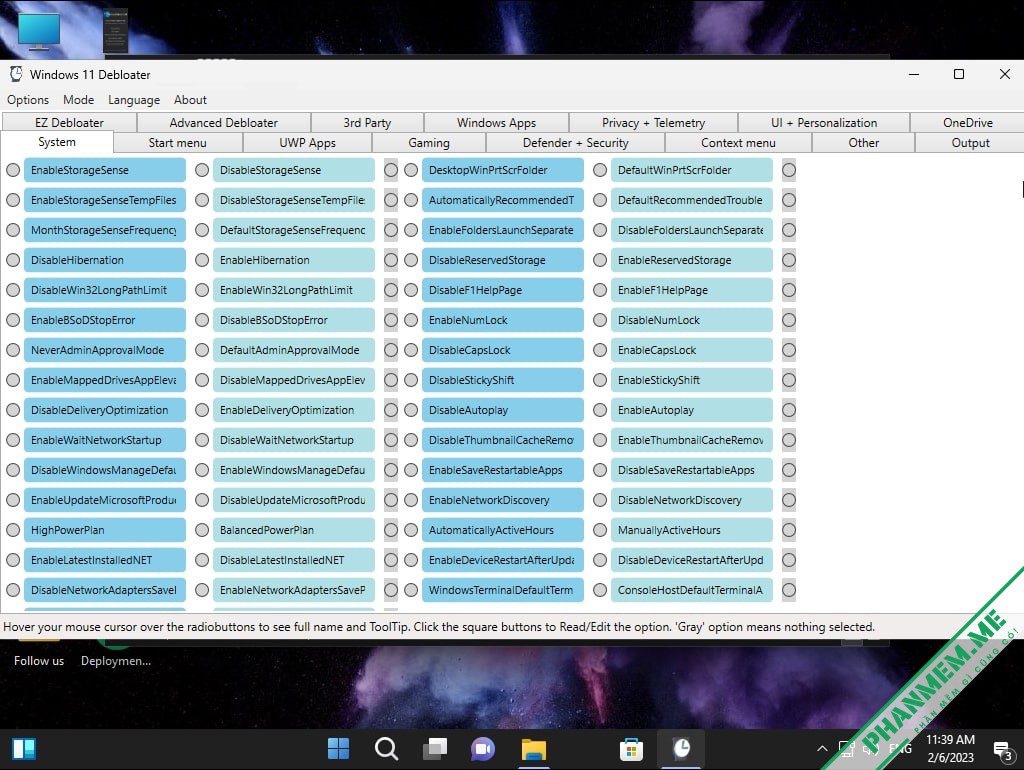Open the Language menu
The width and height of the screenshot is (1024, 770).
click(134, 100)
